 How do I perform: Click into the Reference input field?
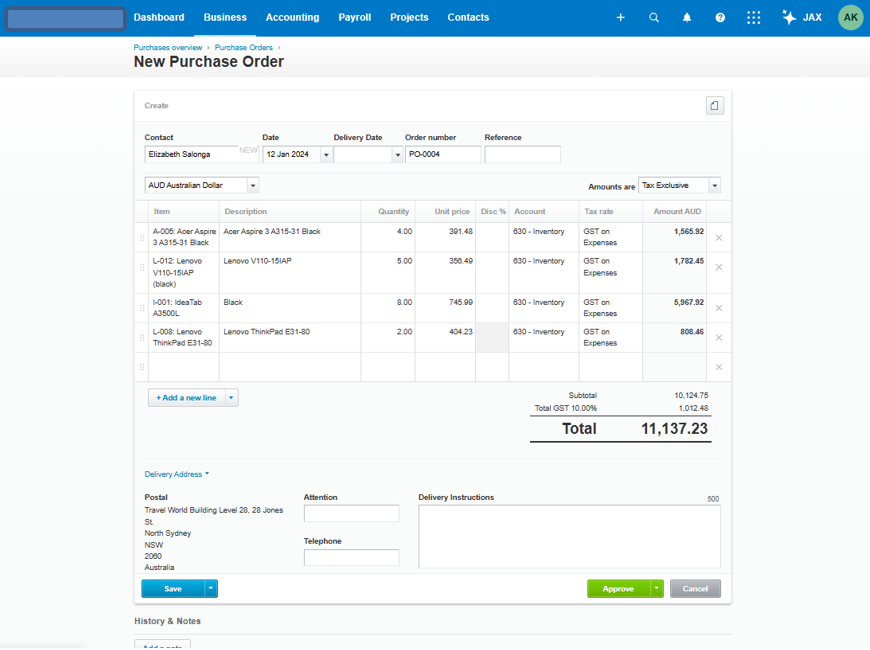pyautogui.click(x=522, y=154)
